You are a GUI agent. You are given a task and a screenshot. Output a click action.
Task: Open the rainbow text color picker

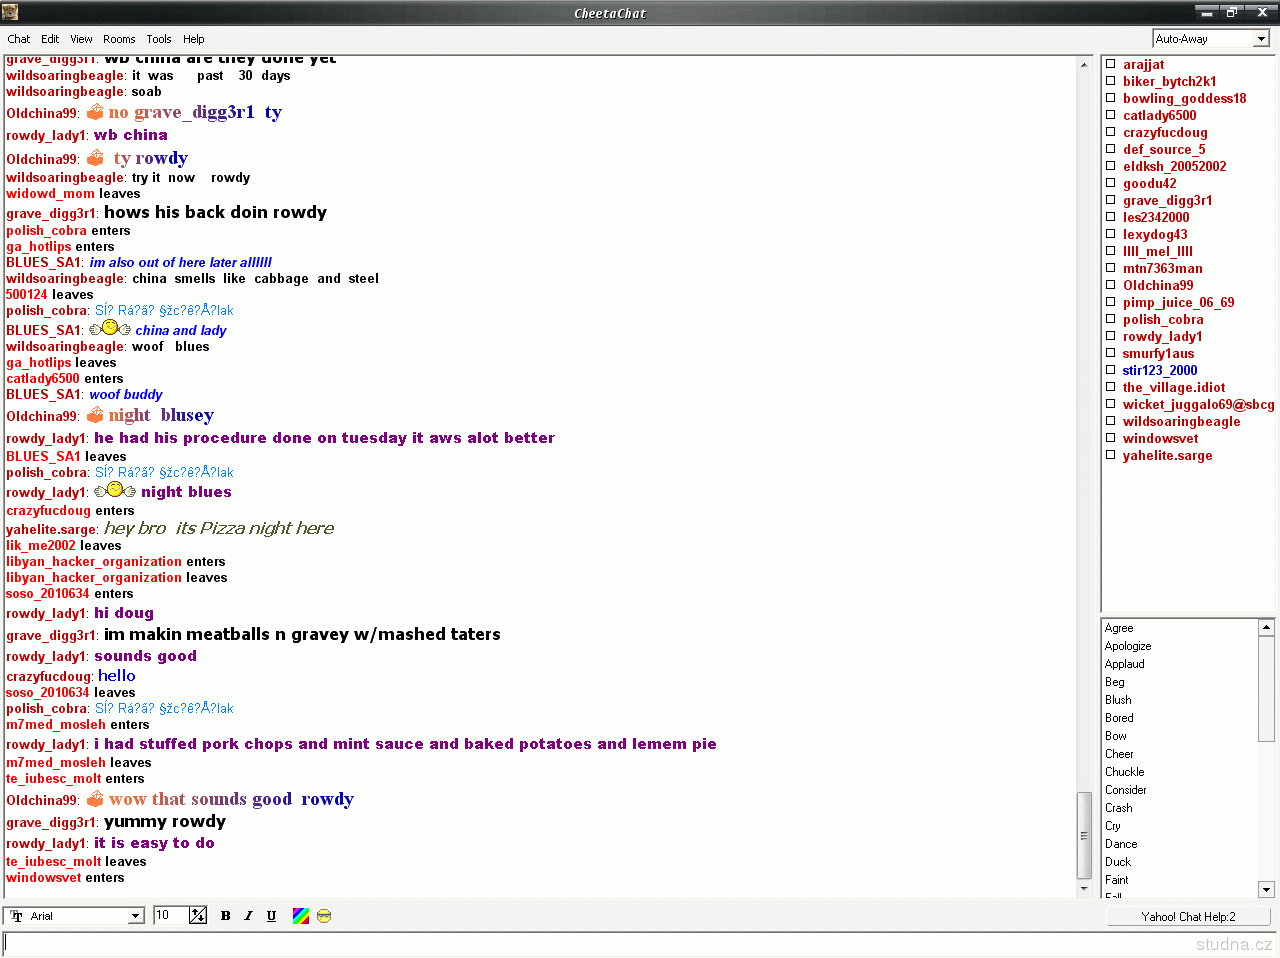[300, 916]
